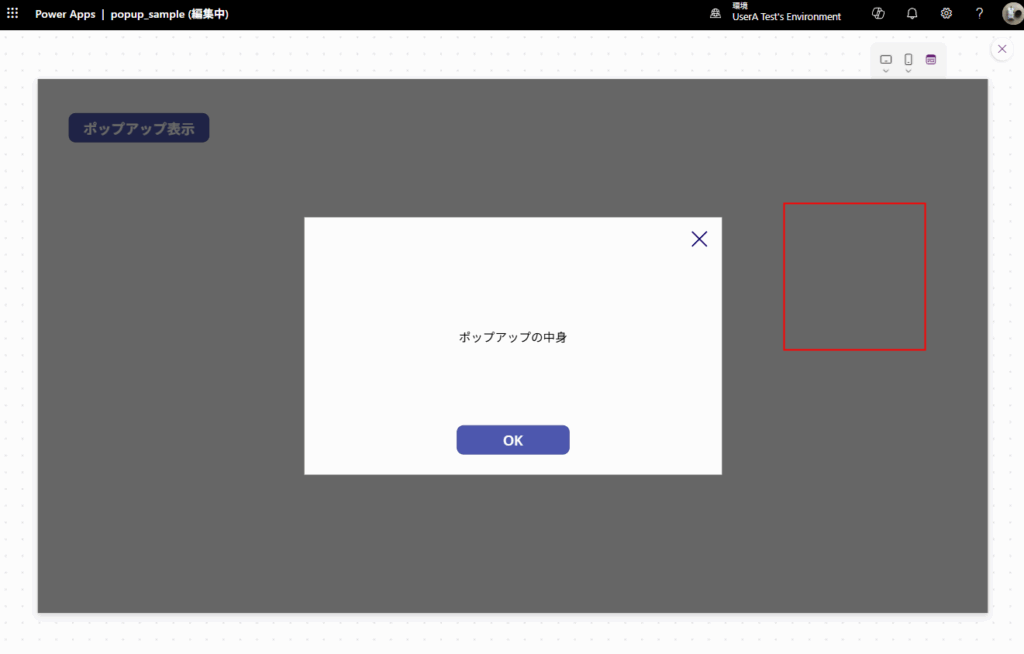Open the app launcher waffle icon

[12, 13]
